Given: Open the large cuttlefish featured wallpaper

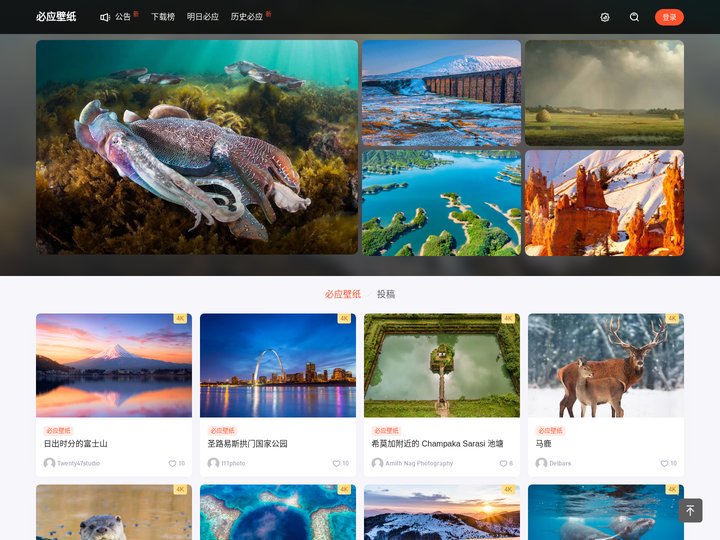Looking at the screenshot, I should click(x=197, y=147).
